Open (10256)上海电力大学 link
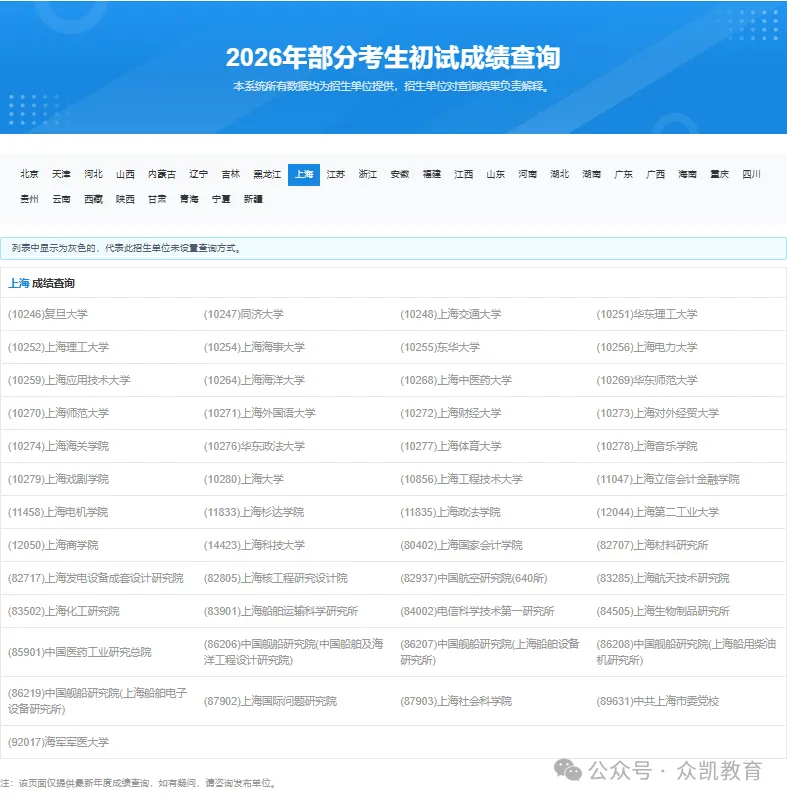 pos(647,347)
